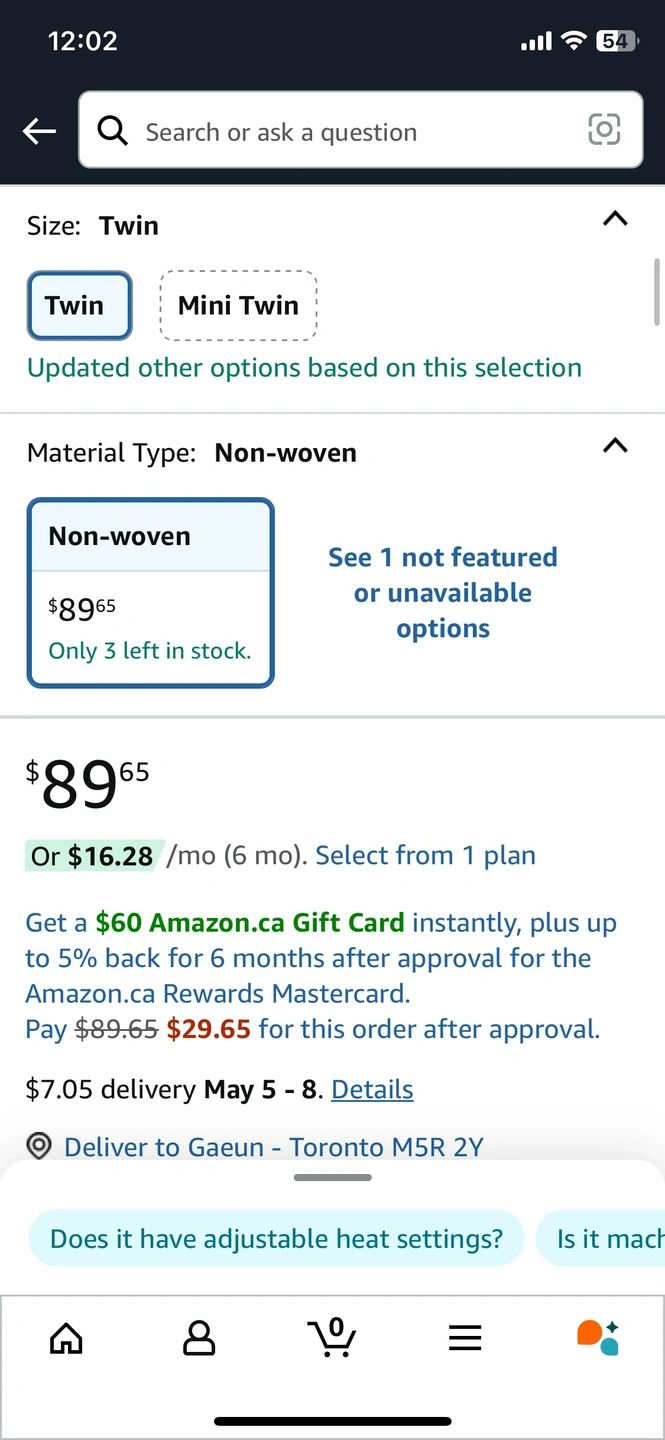Image resolution: width=665 pixels, height=1440 pixels.
Task: Focus the 'Search or ask a question' field
Action: tap(361, 130)
